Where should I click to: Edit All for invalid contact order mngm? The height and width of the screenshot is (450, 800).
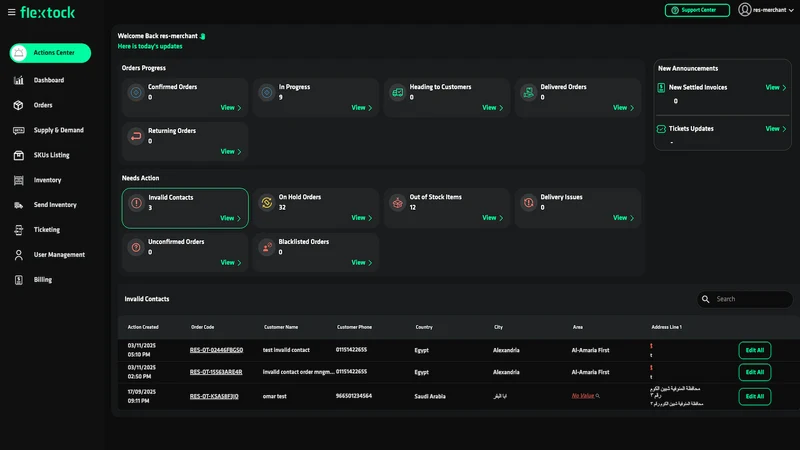[x=755, y=372]
